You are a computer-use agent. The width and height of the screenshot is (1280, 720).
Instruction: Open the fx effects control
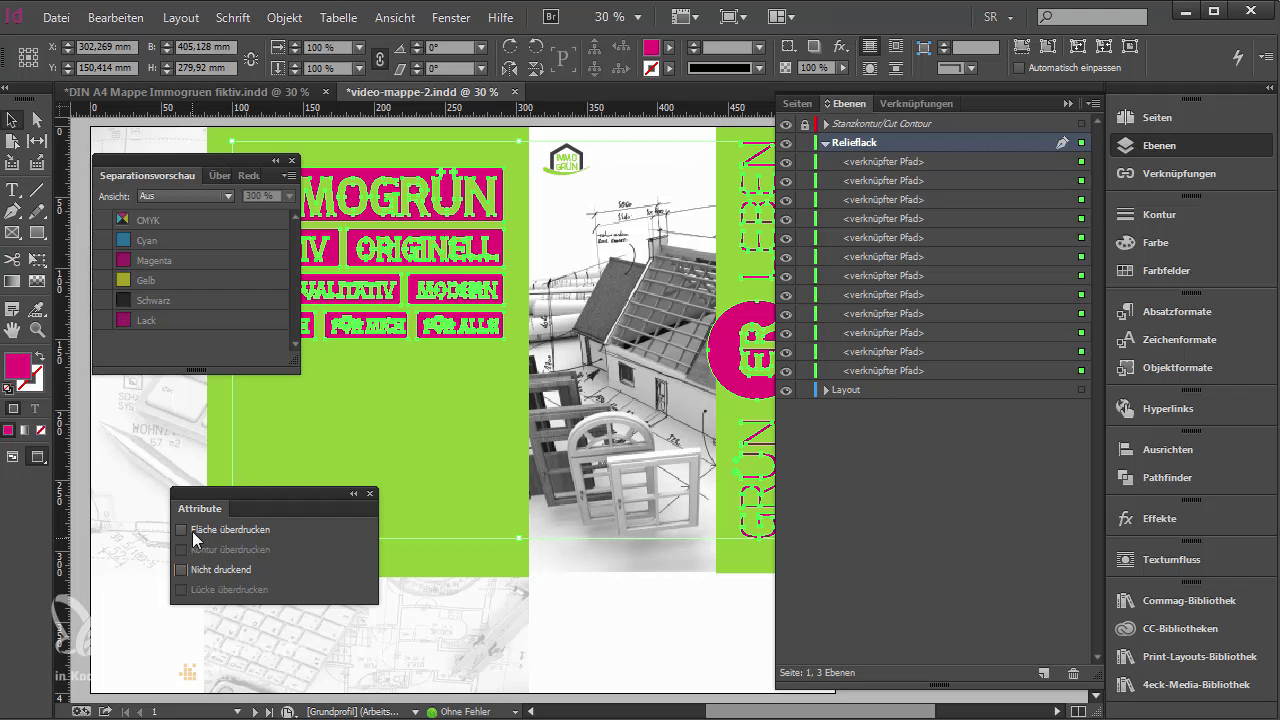tap(840, 47)
